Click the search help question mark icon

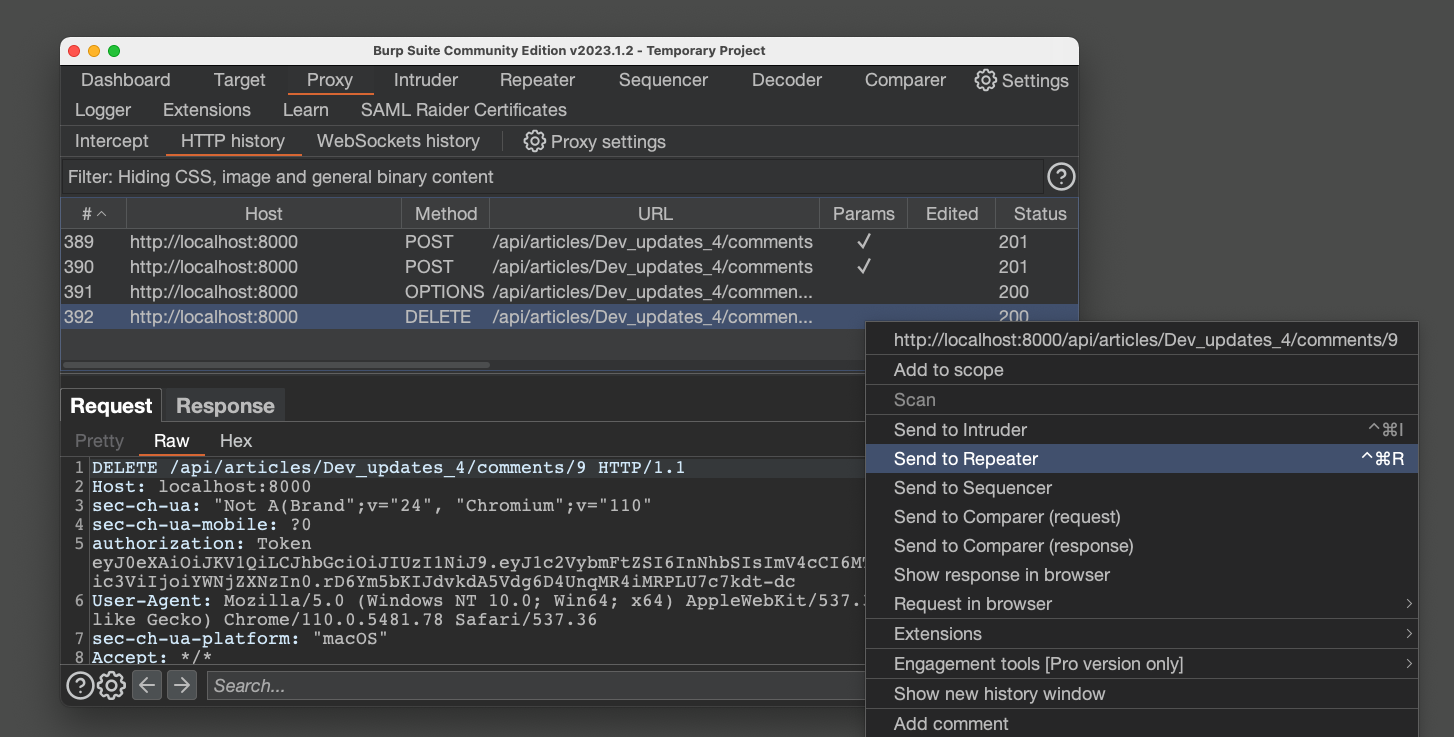pos(80,685)
